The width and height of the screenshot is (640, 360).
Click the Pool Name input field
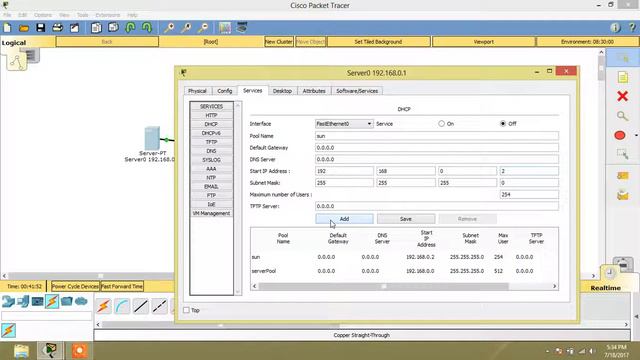[437, 136]
